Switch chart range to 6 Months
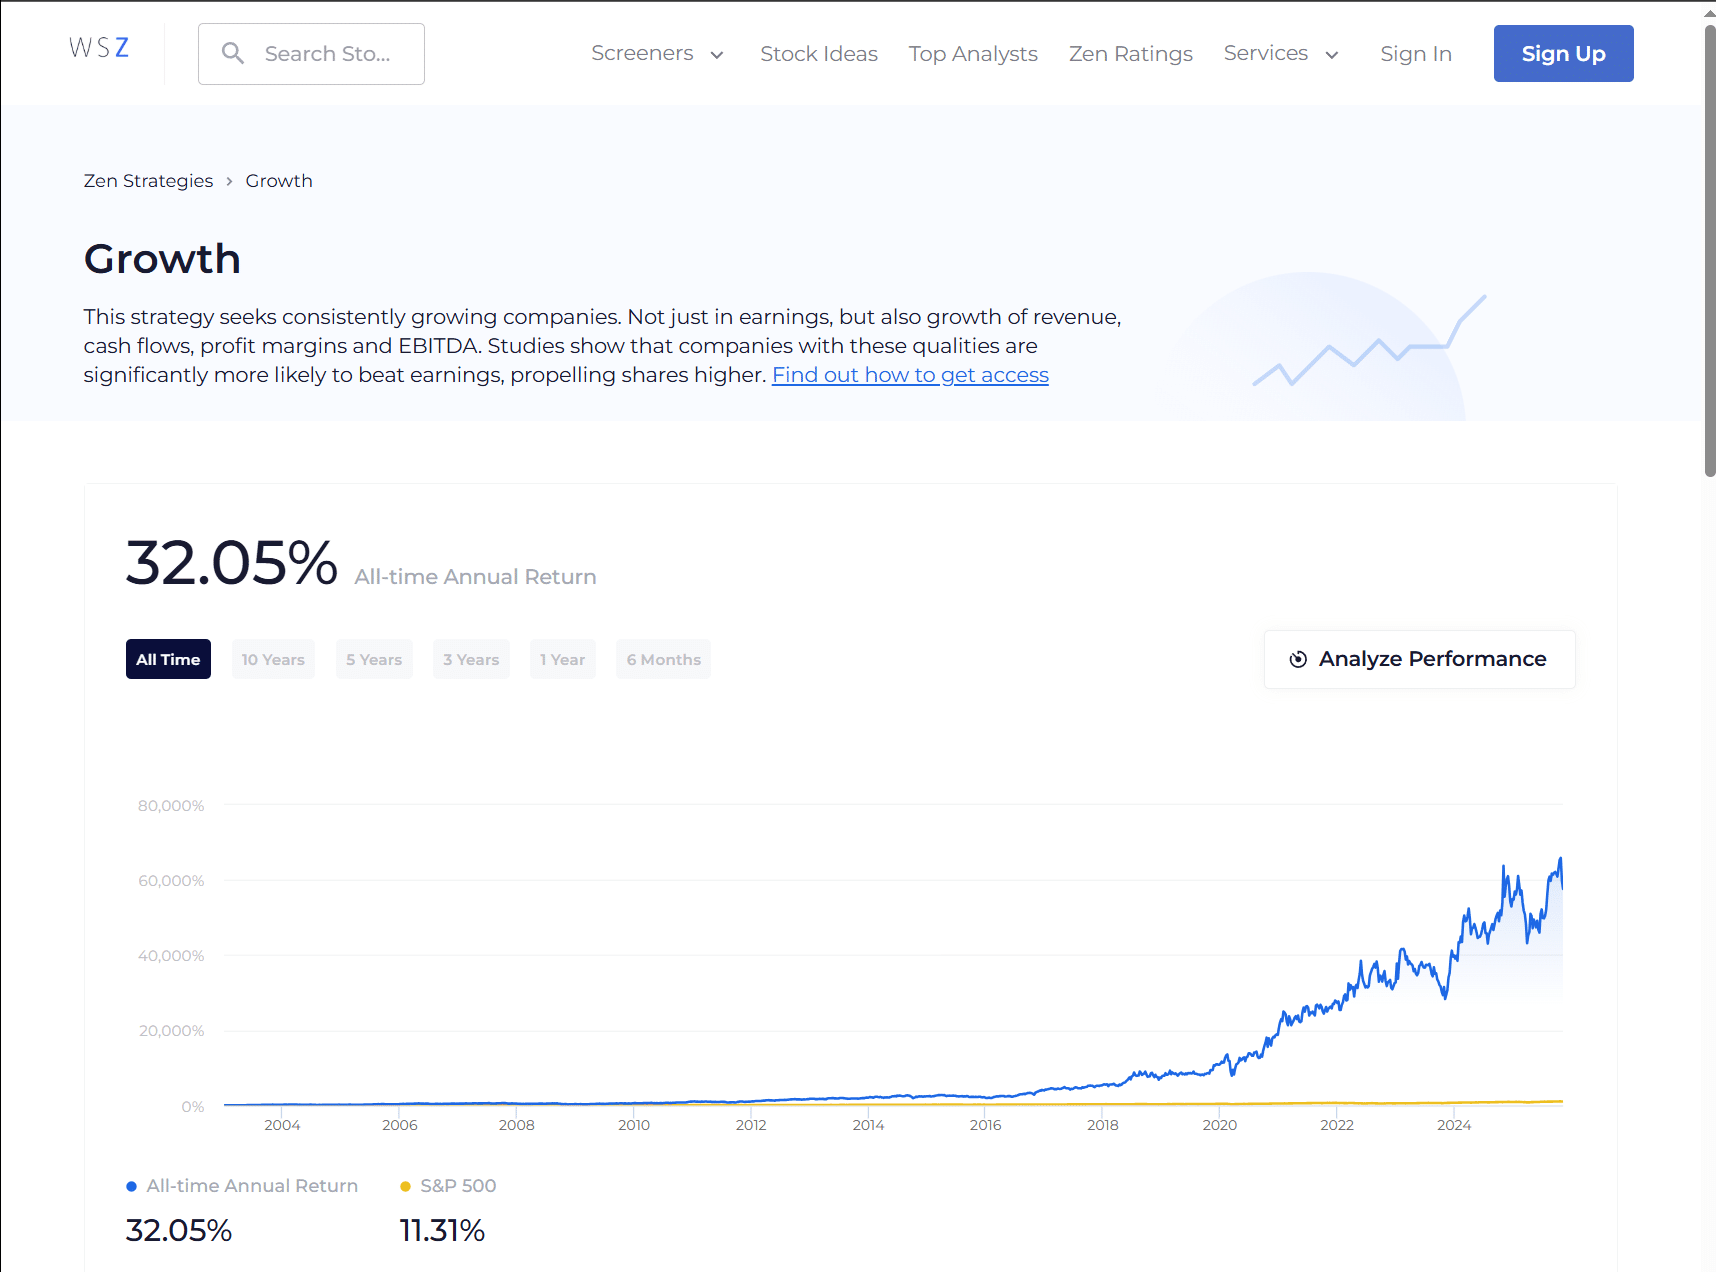This screenshot has height=1272, width=1716. [x=663, y=659]
